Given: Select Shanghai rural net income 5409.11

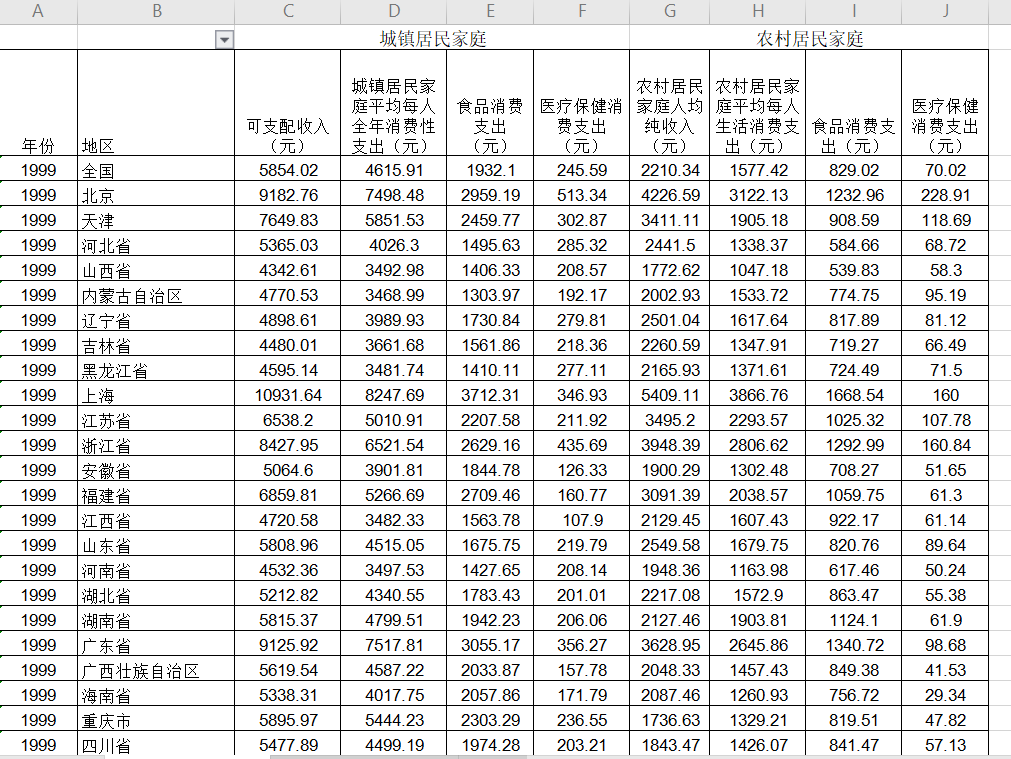Looking at the screenshot, I should tap(669, 395).
